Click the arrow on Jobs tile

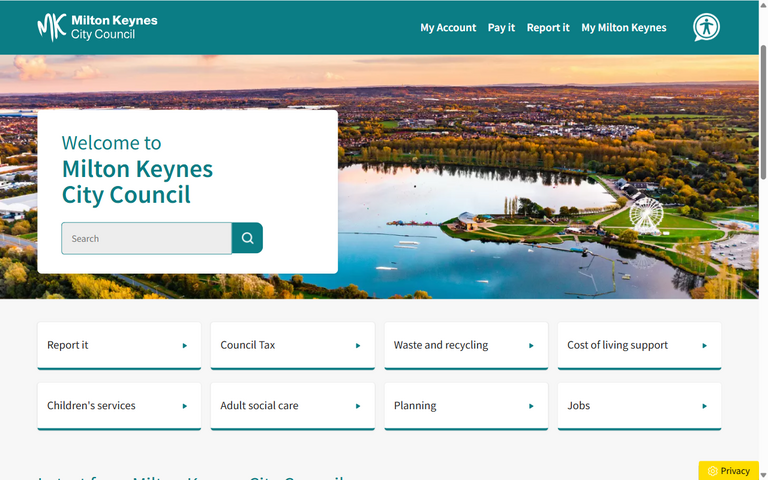[704, 406]
